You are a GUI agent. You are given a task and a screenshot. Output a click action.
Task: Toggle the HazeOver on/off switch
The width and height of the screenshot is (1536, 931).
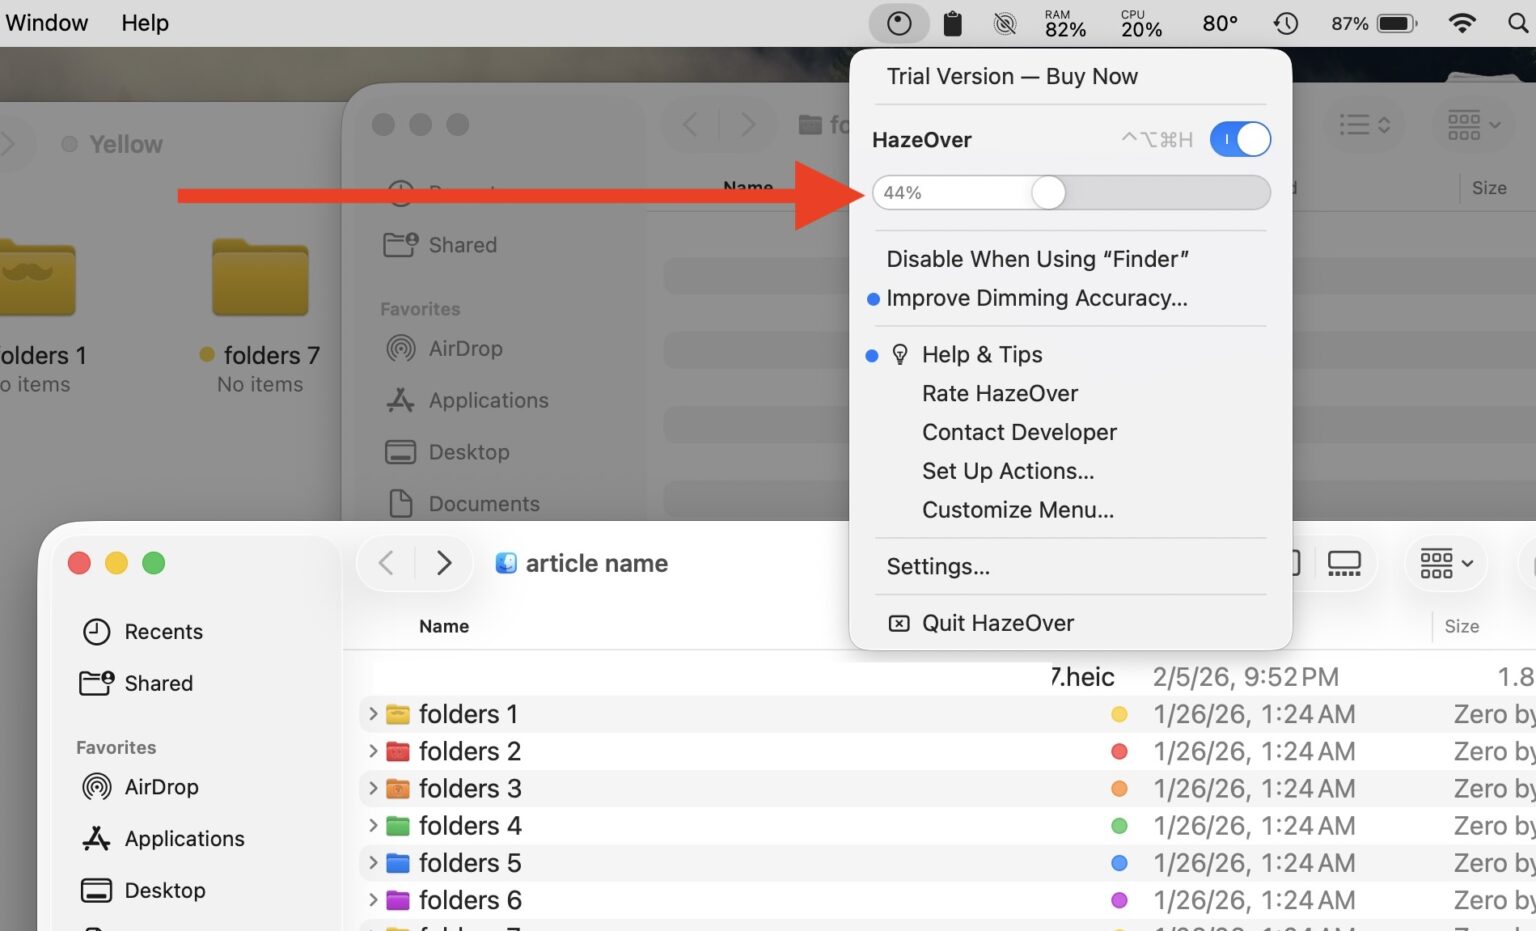tap(1240, 139)
